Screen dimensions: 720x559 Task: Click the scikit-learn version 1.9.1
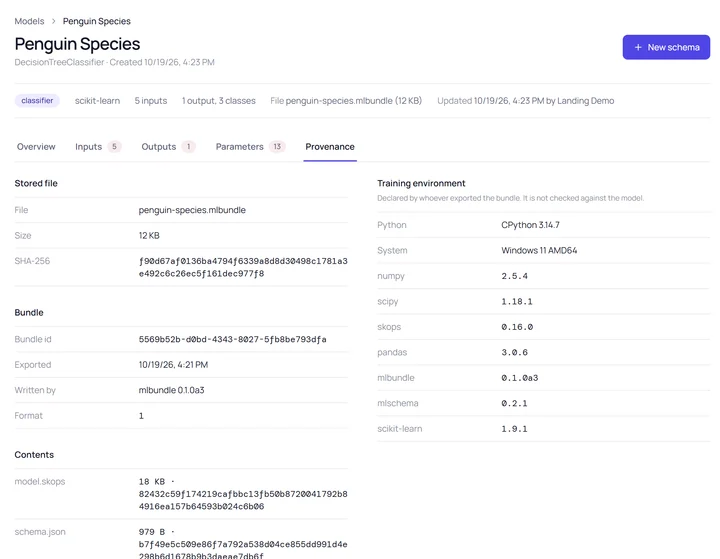[514, 429]
